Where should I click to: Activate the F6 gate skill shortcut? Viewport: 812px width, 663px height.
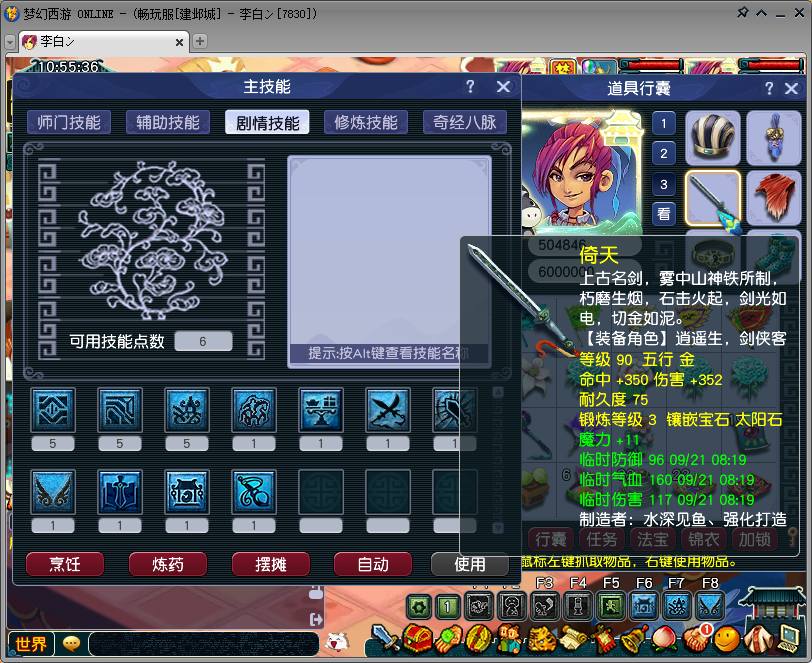point(644,607)
